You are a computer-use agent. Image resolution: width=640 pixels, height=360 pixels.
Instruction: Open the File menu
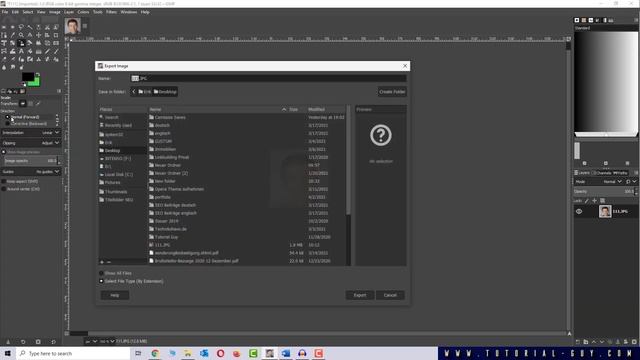pyautogui.click(x=5, y=12)
